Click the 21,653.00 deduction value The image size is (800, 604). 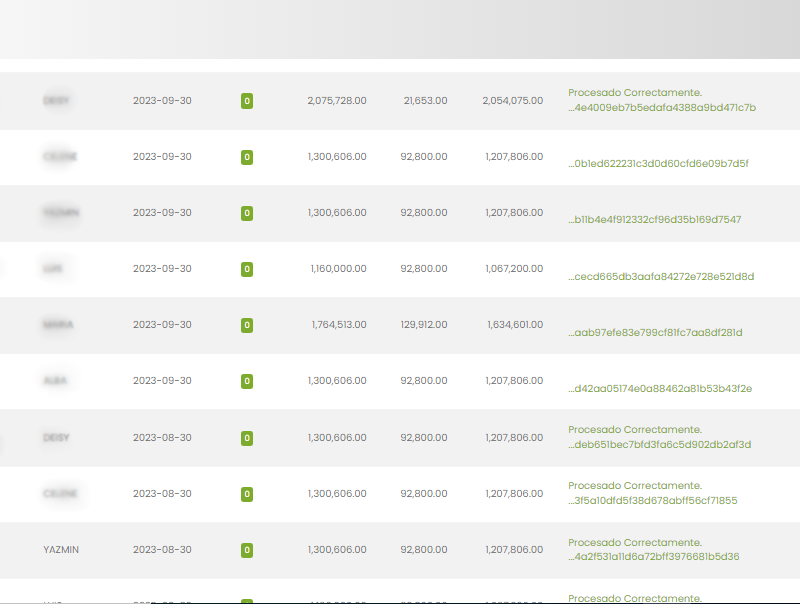(x=425, y=101)
